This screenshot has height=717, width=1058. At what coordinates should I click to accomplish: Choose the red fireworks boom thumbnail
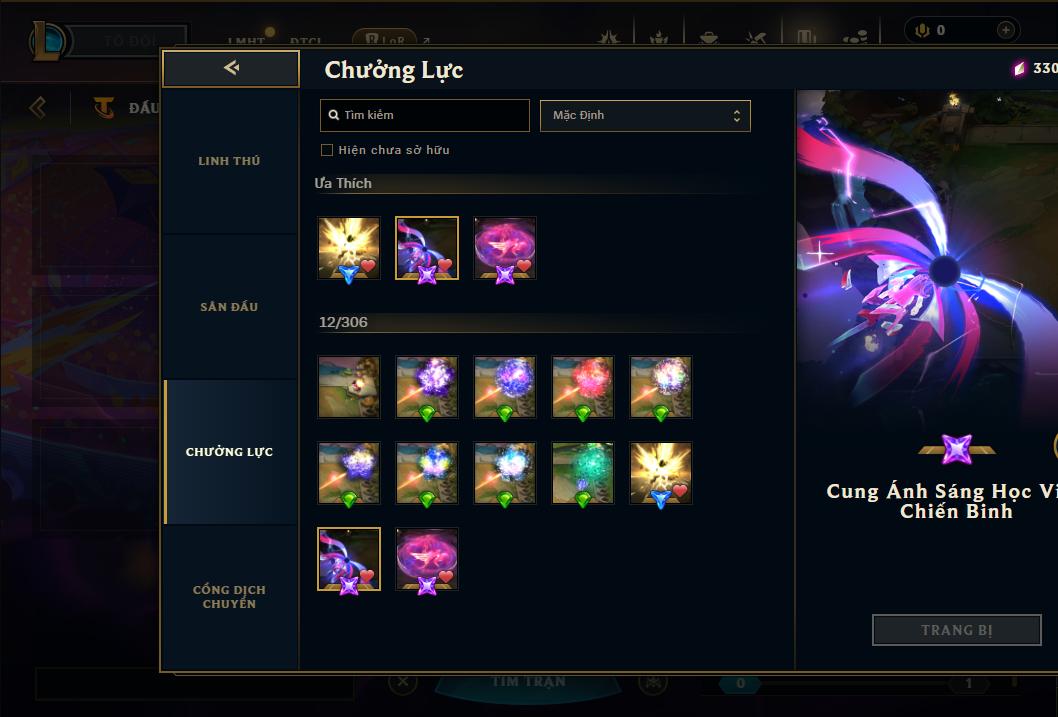pyautogui.click(x=583, y=386)
